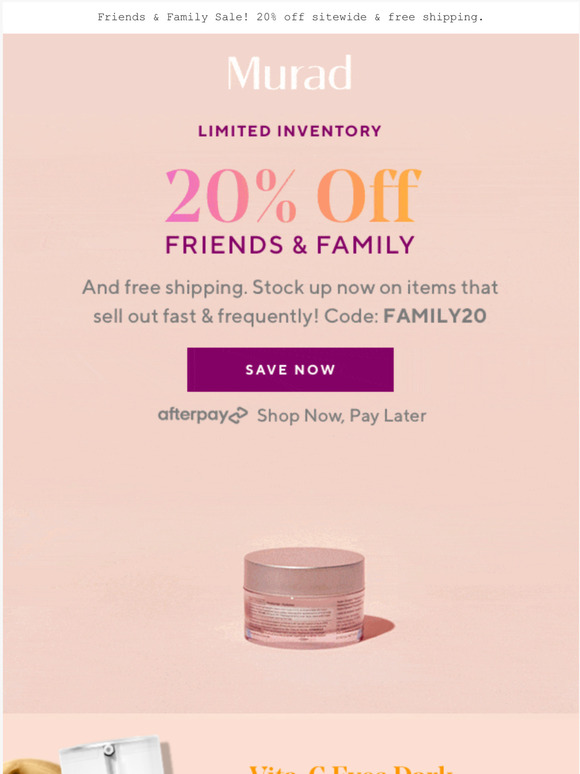Click the pink 20% numerals graphic
The height and width of the screenshot is (774, 580).
(231, 195)
